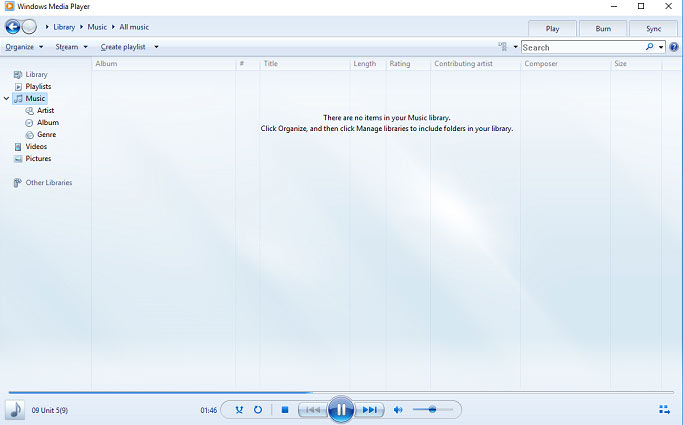Click the Library breadcrumb

[x=64, y=27]
